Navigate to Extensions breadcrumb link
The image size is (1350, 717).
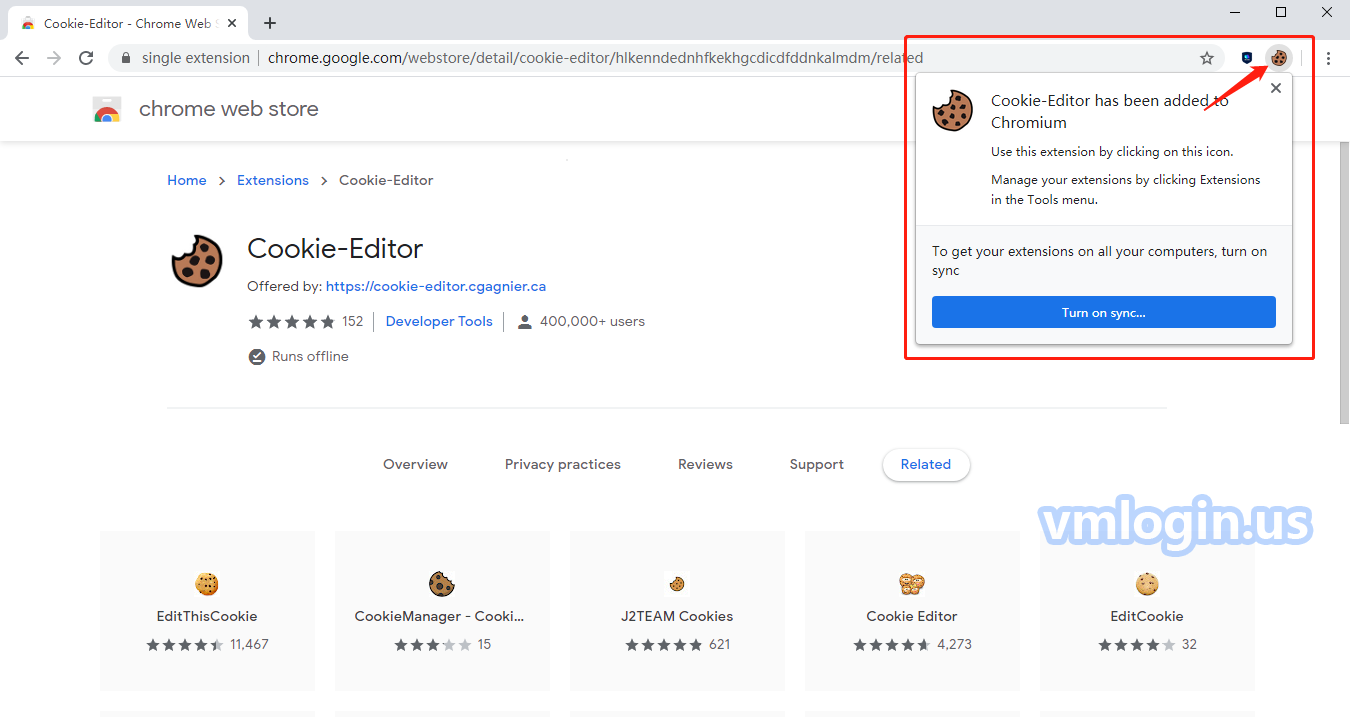[x=272, y=180]
